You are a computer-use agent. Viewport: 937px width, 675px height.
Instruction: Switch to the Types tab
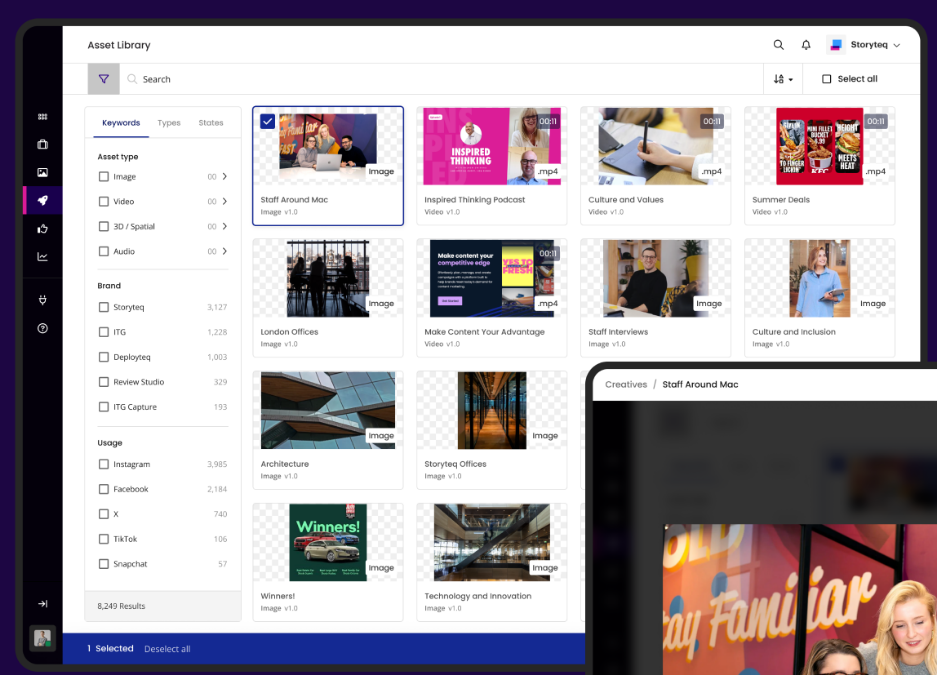[169, 122]
